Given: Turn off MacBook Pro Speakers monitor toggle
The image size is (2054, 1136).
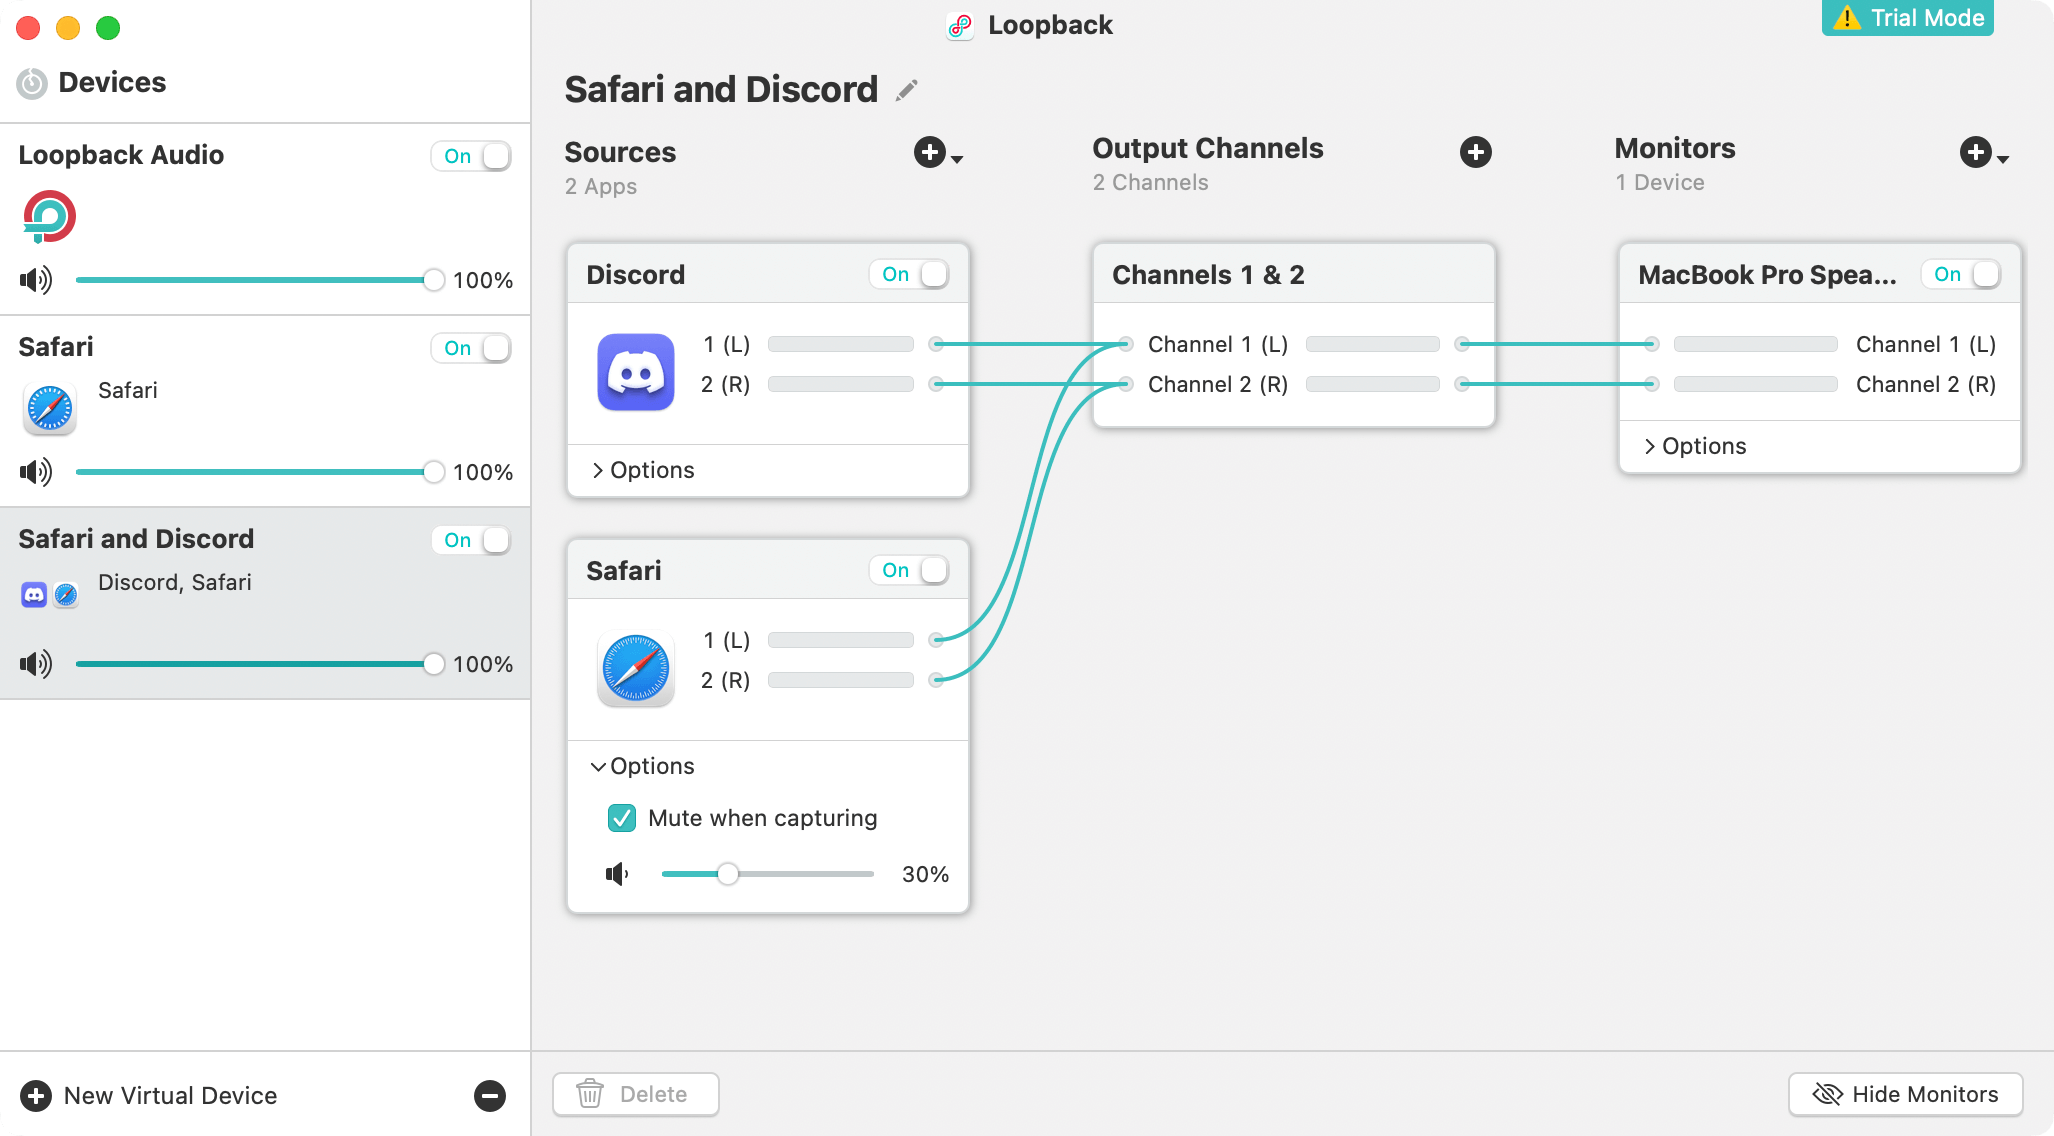Looking at the screenshot, I should tap(1961, 275).
